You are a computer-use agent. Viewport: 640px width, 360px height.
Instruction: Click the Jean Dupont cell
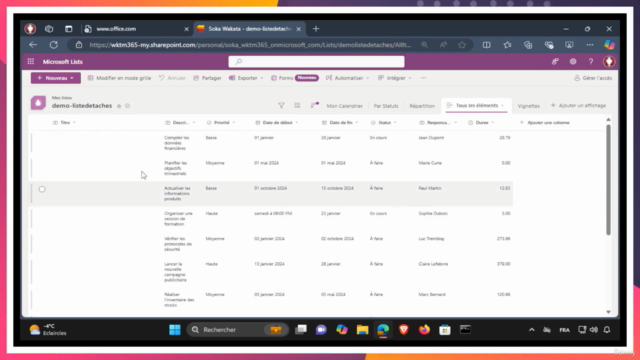[x=431, y=138]
